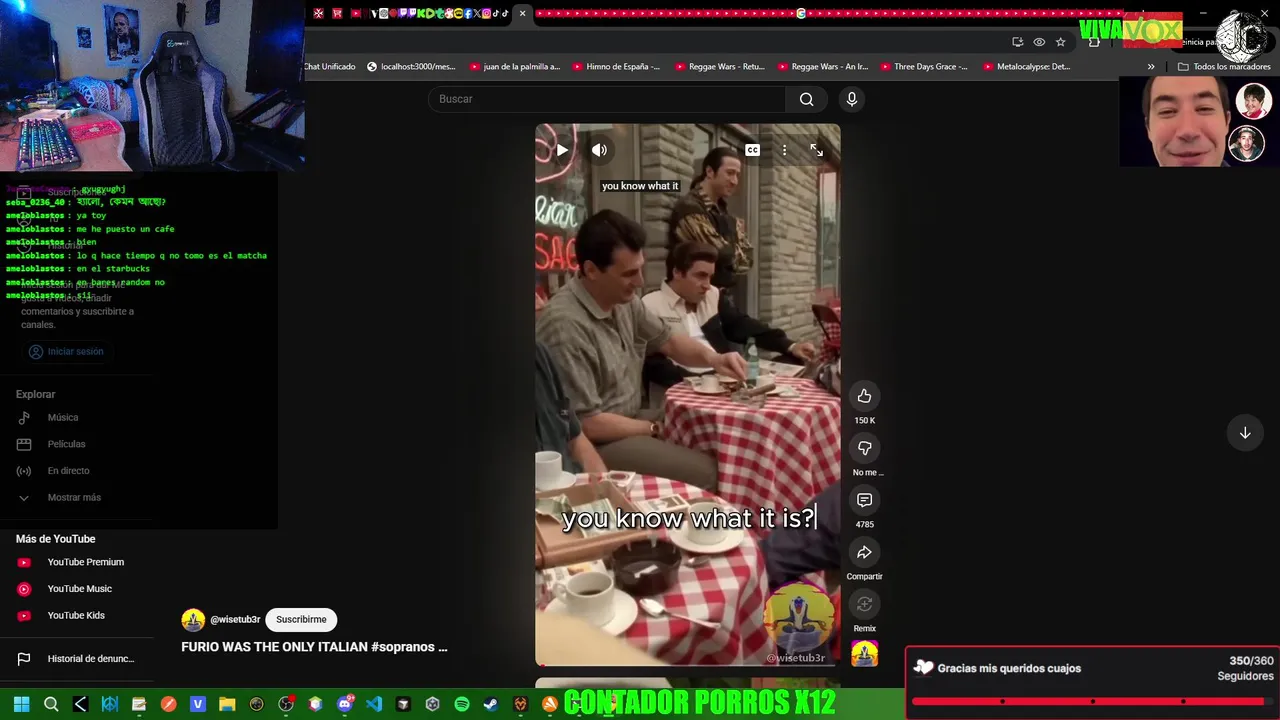Click the YouTube Buscar search field
The width and height of the screenshot is (1280, 720).
point(607,99)
